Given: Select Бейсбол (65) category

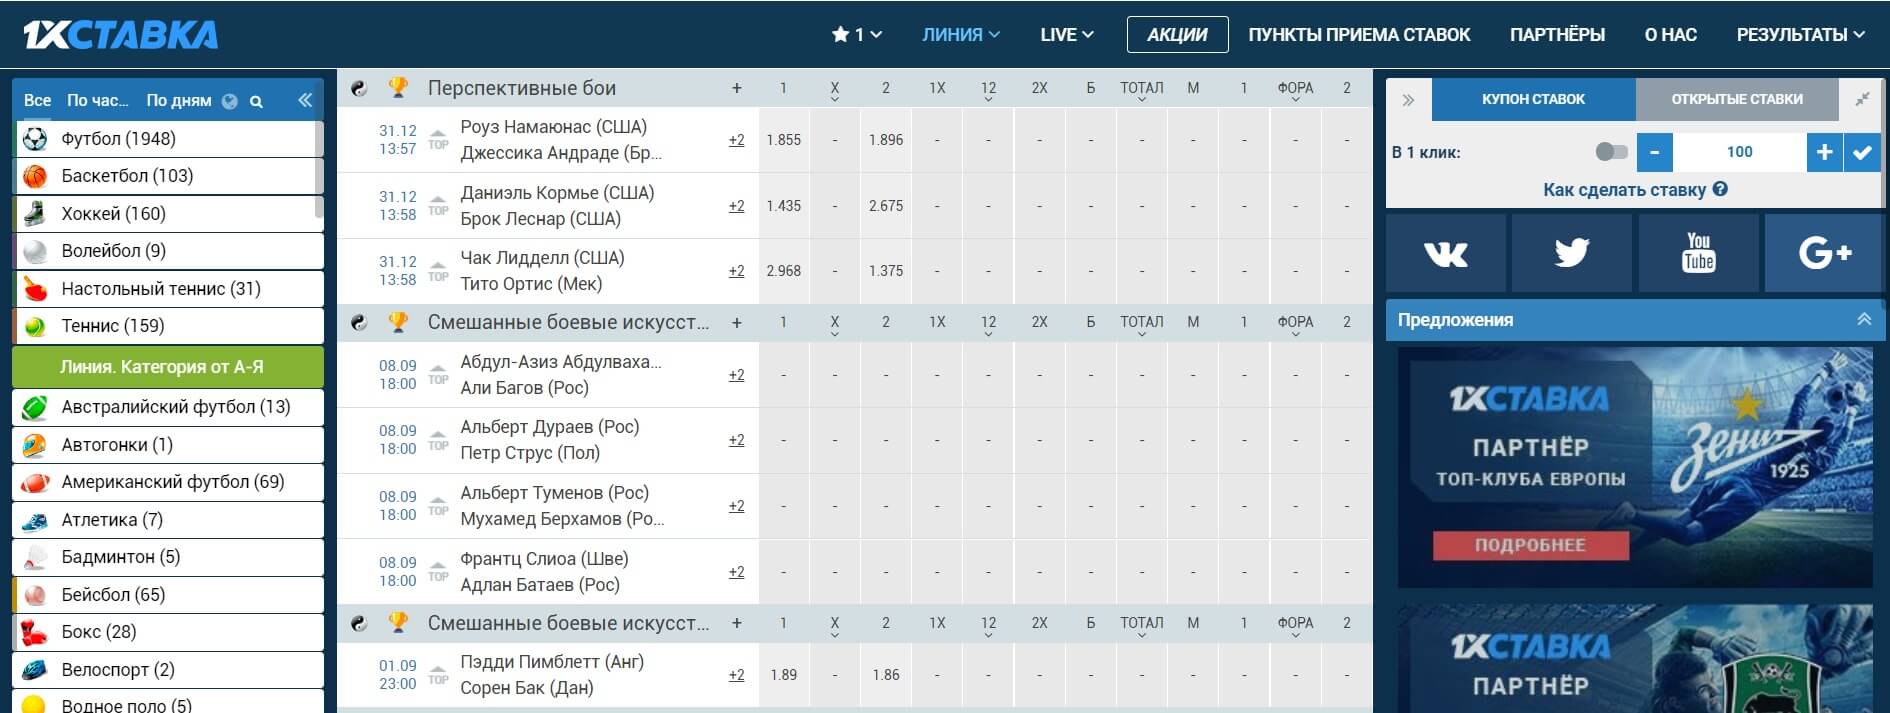Looking at the screenshot, I should (168, 595).
